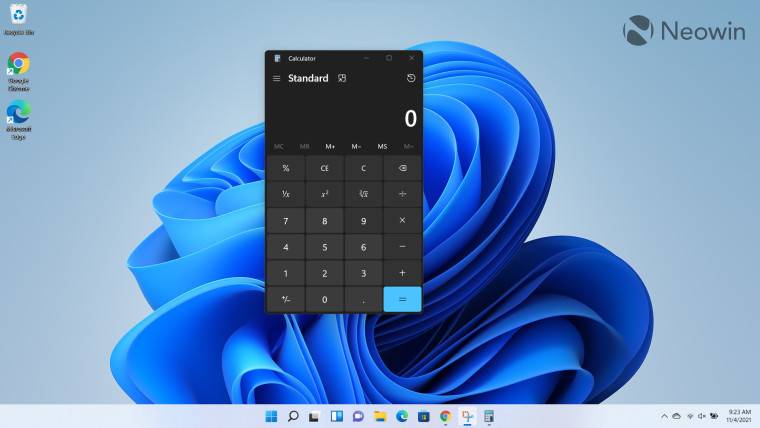This screenshot has height=428, width=760.
Task: Click the M+ memory add button
Action: pos(330,146)
